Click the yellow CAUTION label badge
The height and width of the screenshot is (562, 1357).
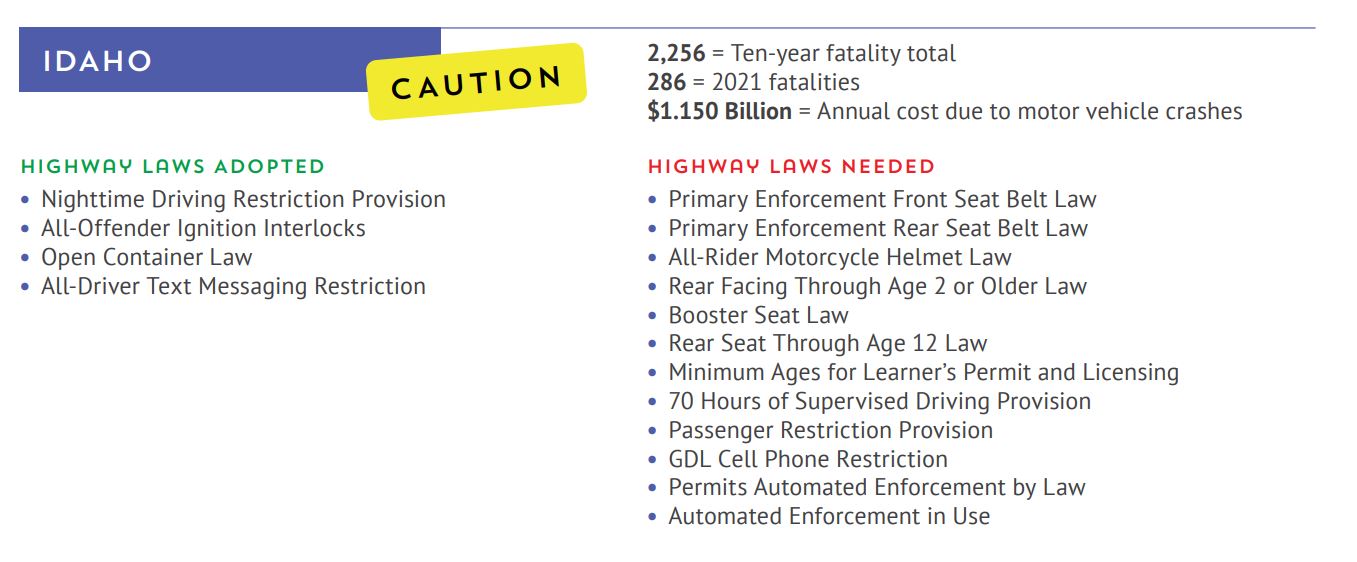[x=476, y=82]
